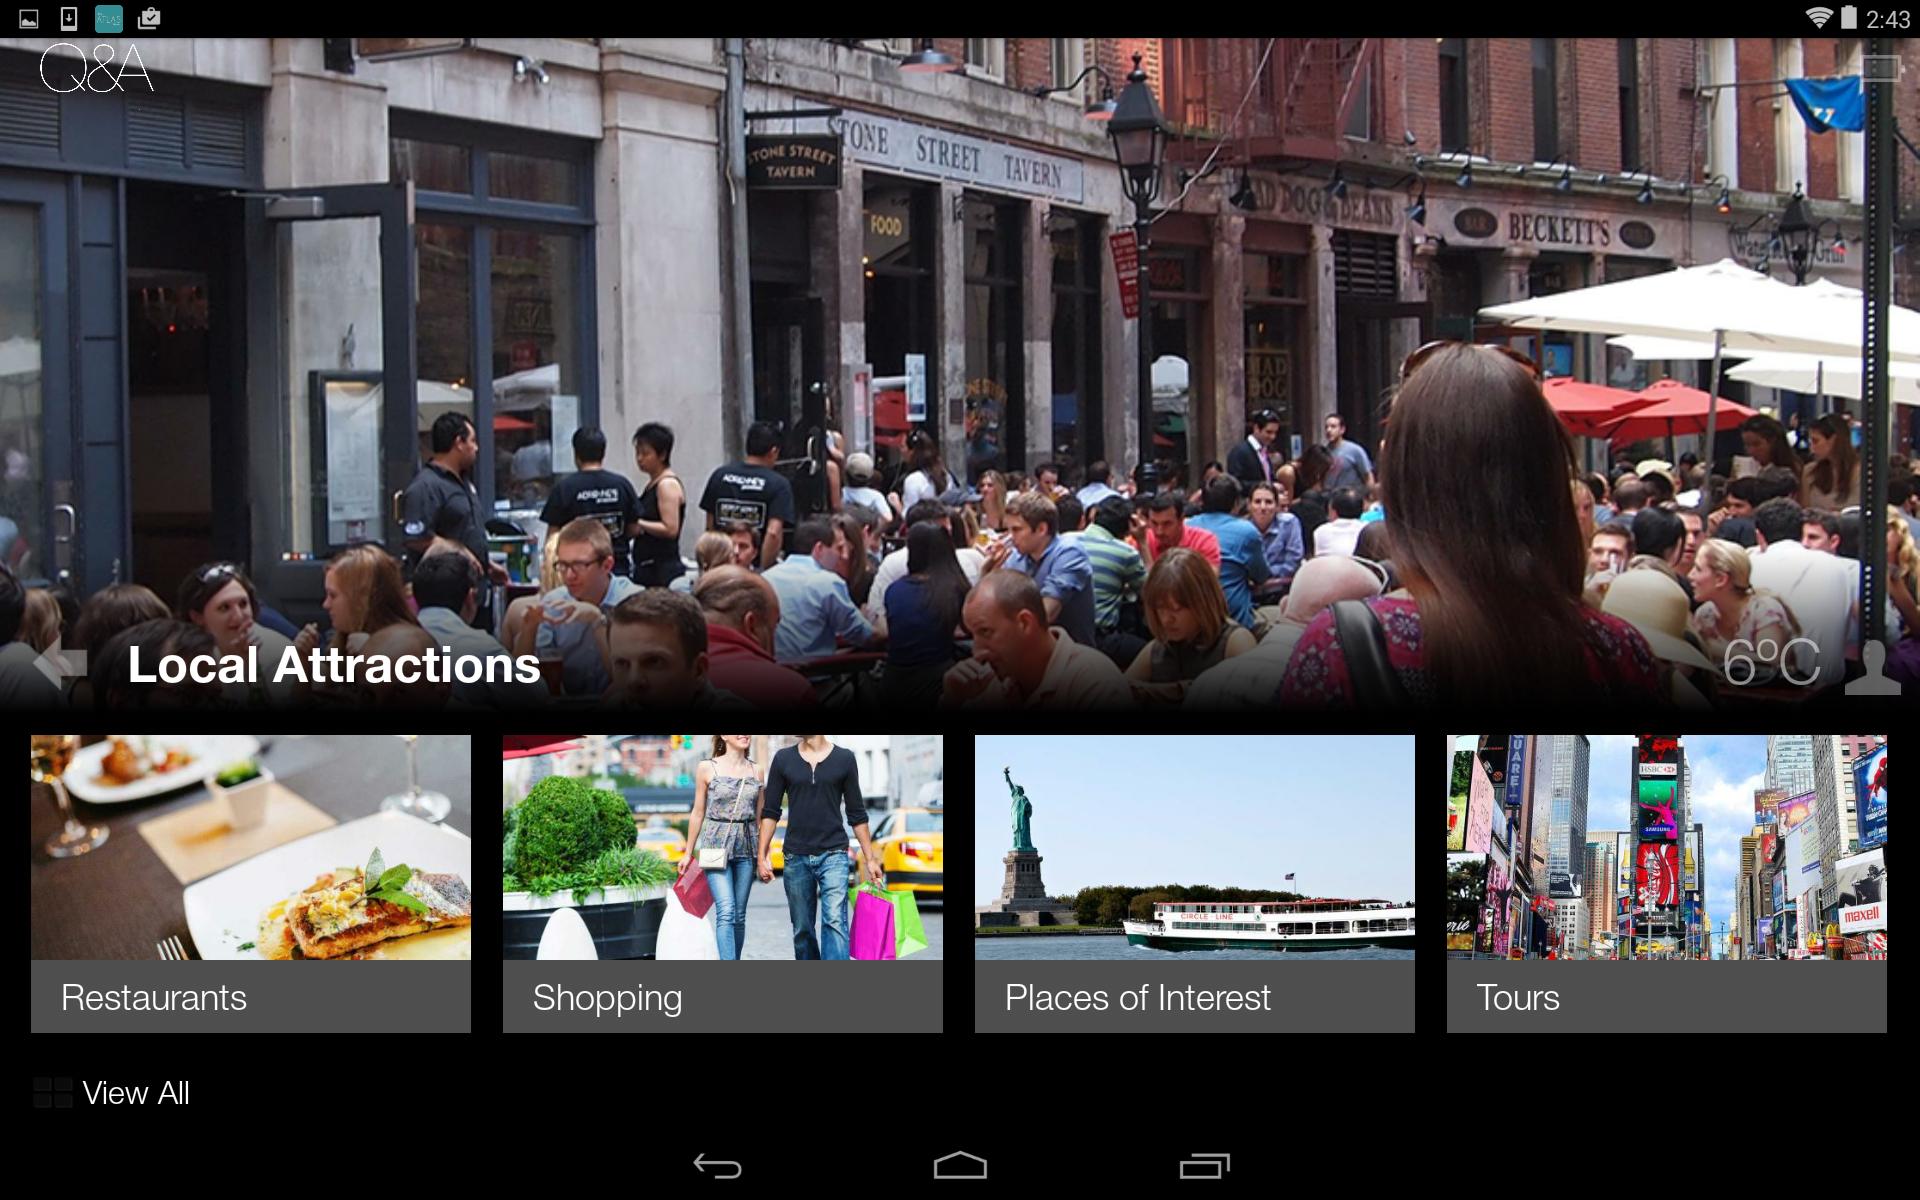Tap the Android home navigation button

pyautogui.click(x=960, y=1166)
